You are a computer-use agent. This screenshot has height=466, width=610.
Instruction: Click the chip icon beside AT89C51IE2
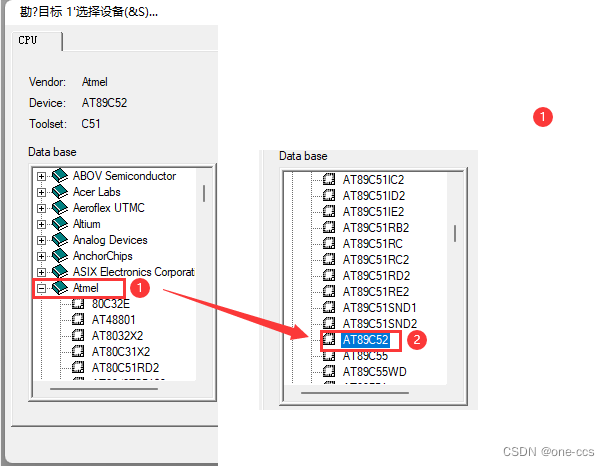point(329,211)
